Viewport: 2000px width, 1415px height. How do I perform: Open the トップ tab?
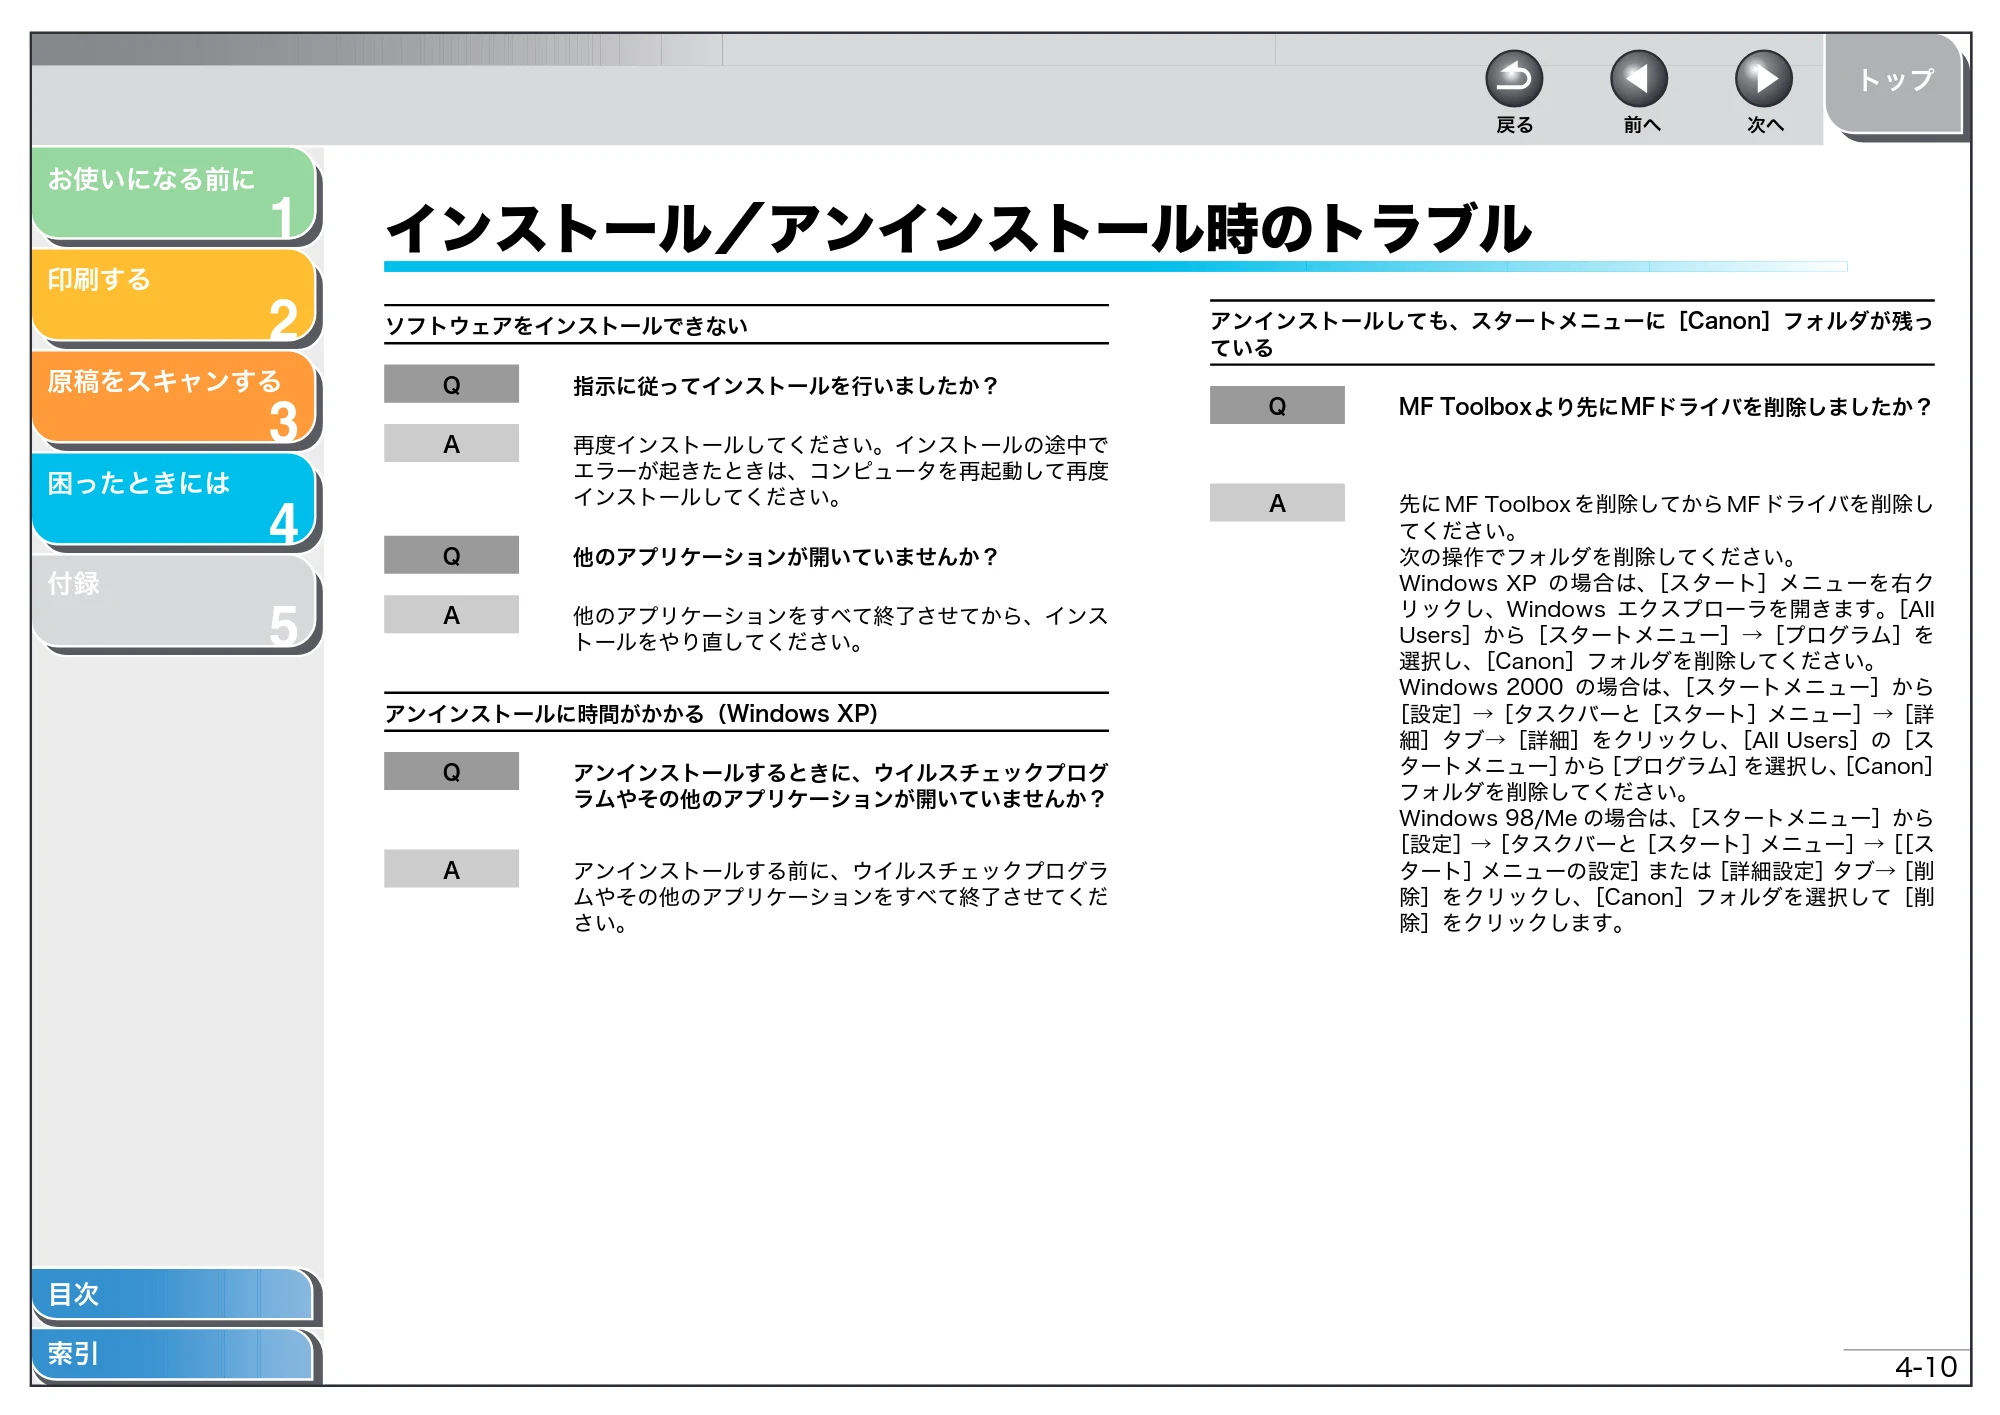click(x=1895, y=82)
